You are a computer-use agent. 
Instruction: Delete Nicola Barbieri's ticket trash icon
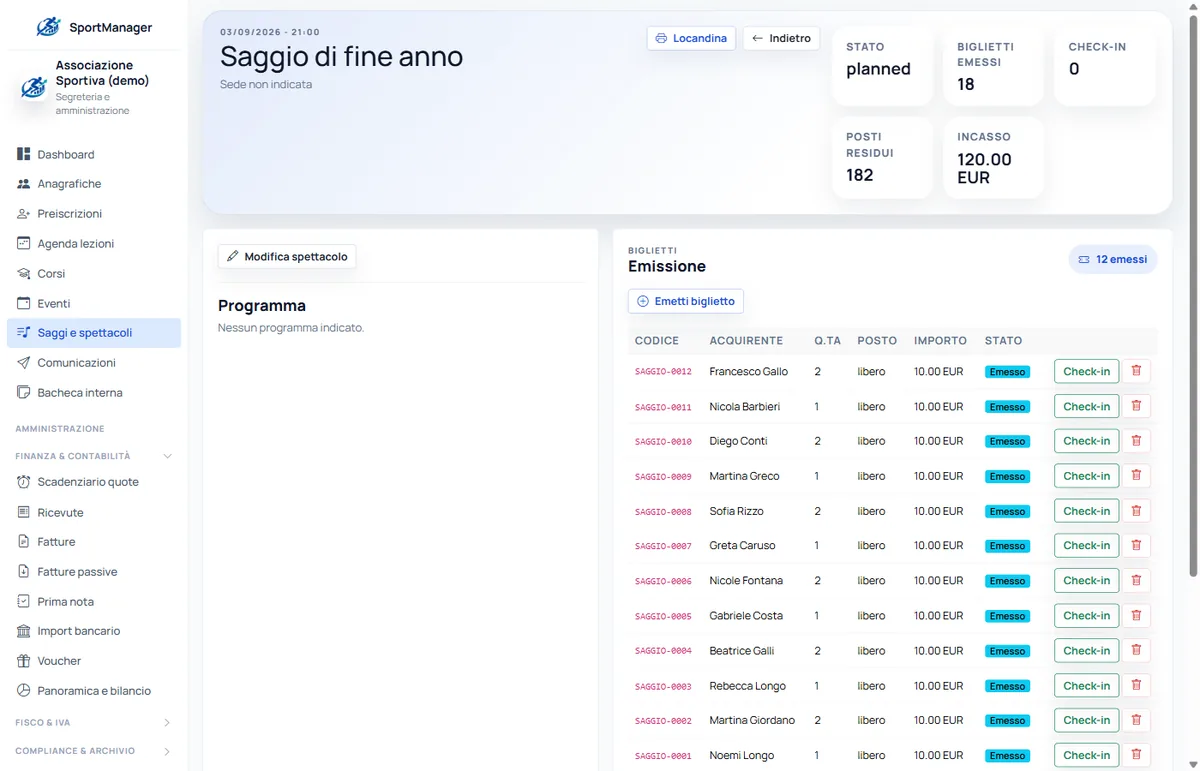tap(1136, 406)
